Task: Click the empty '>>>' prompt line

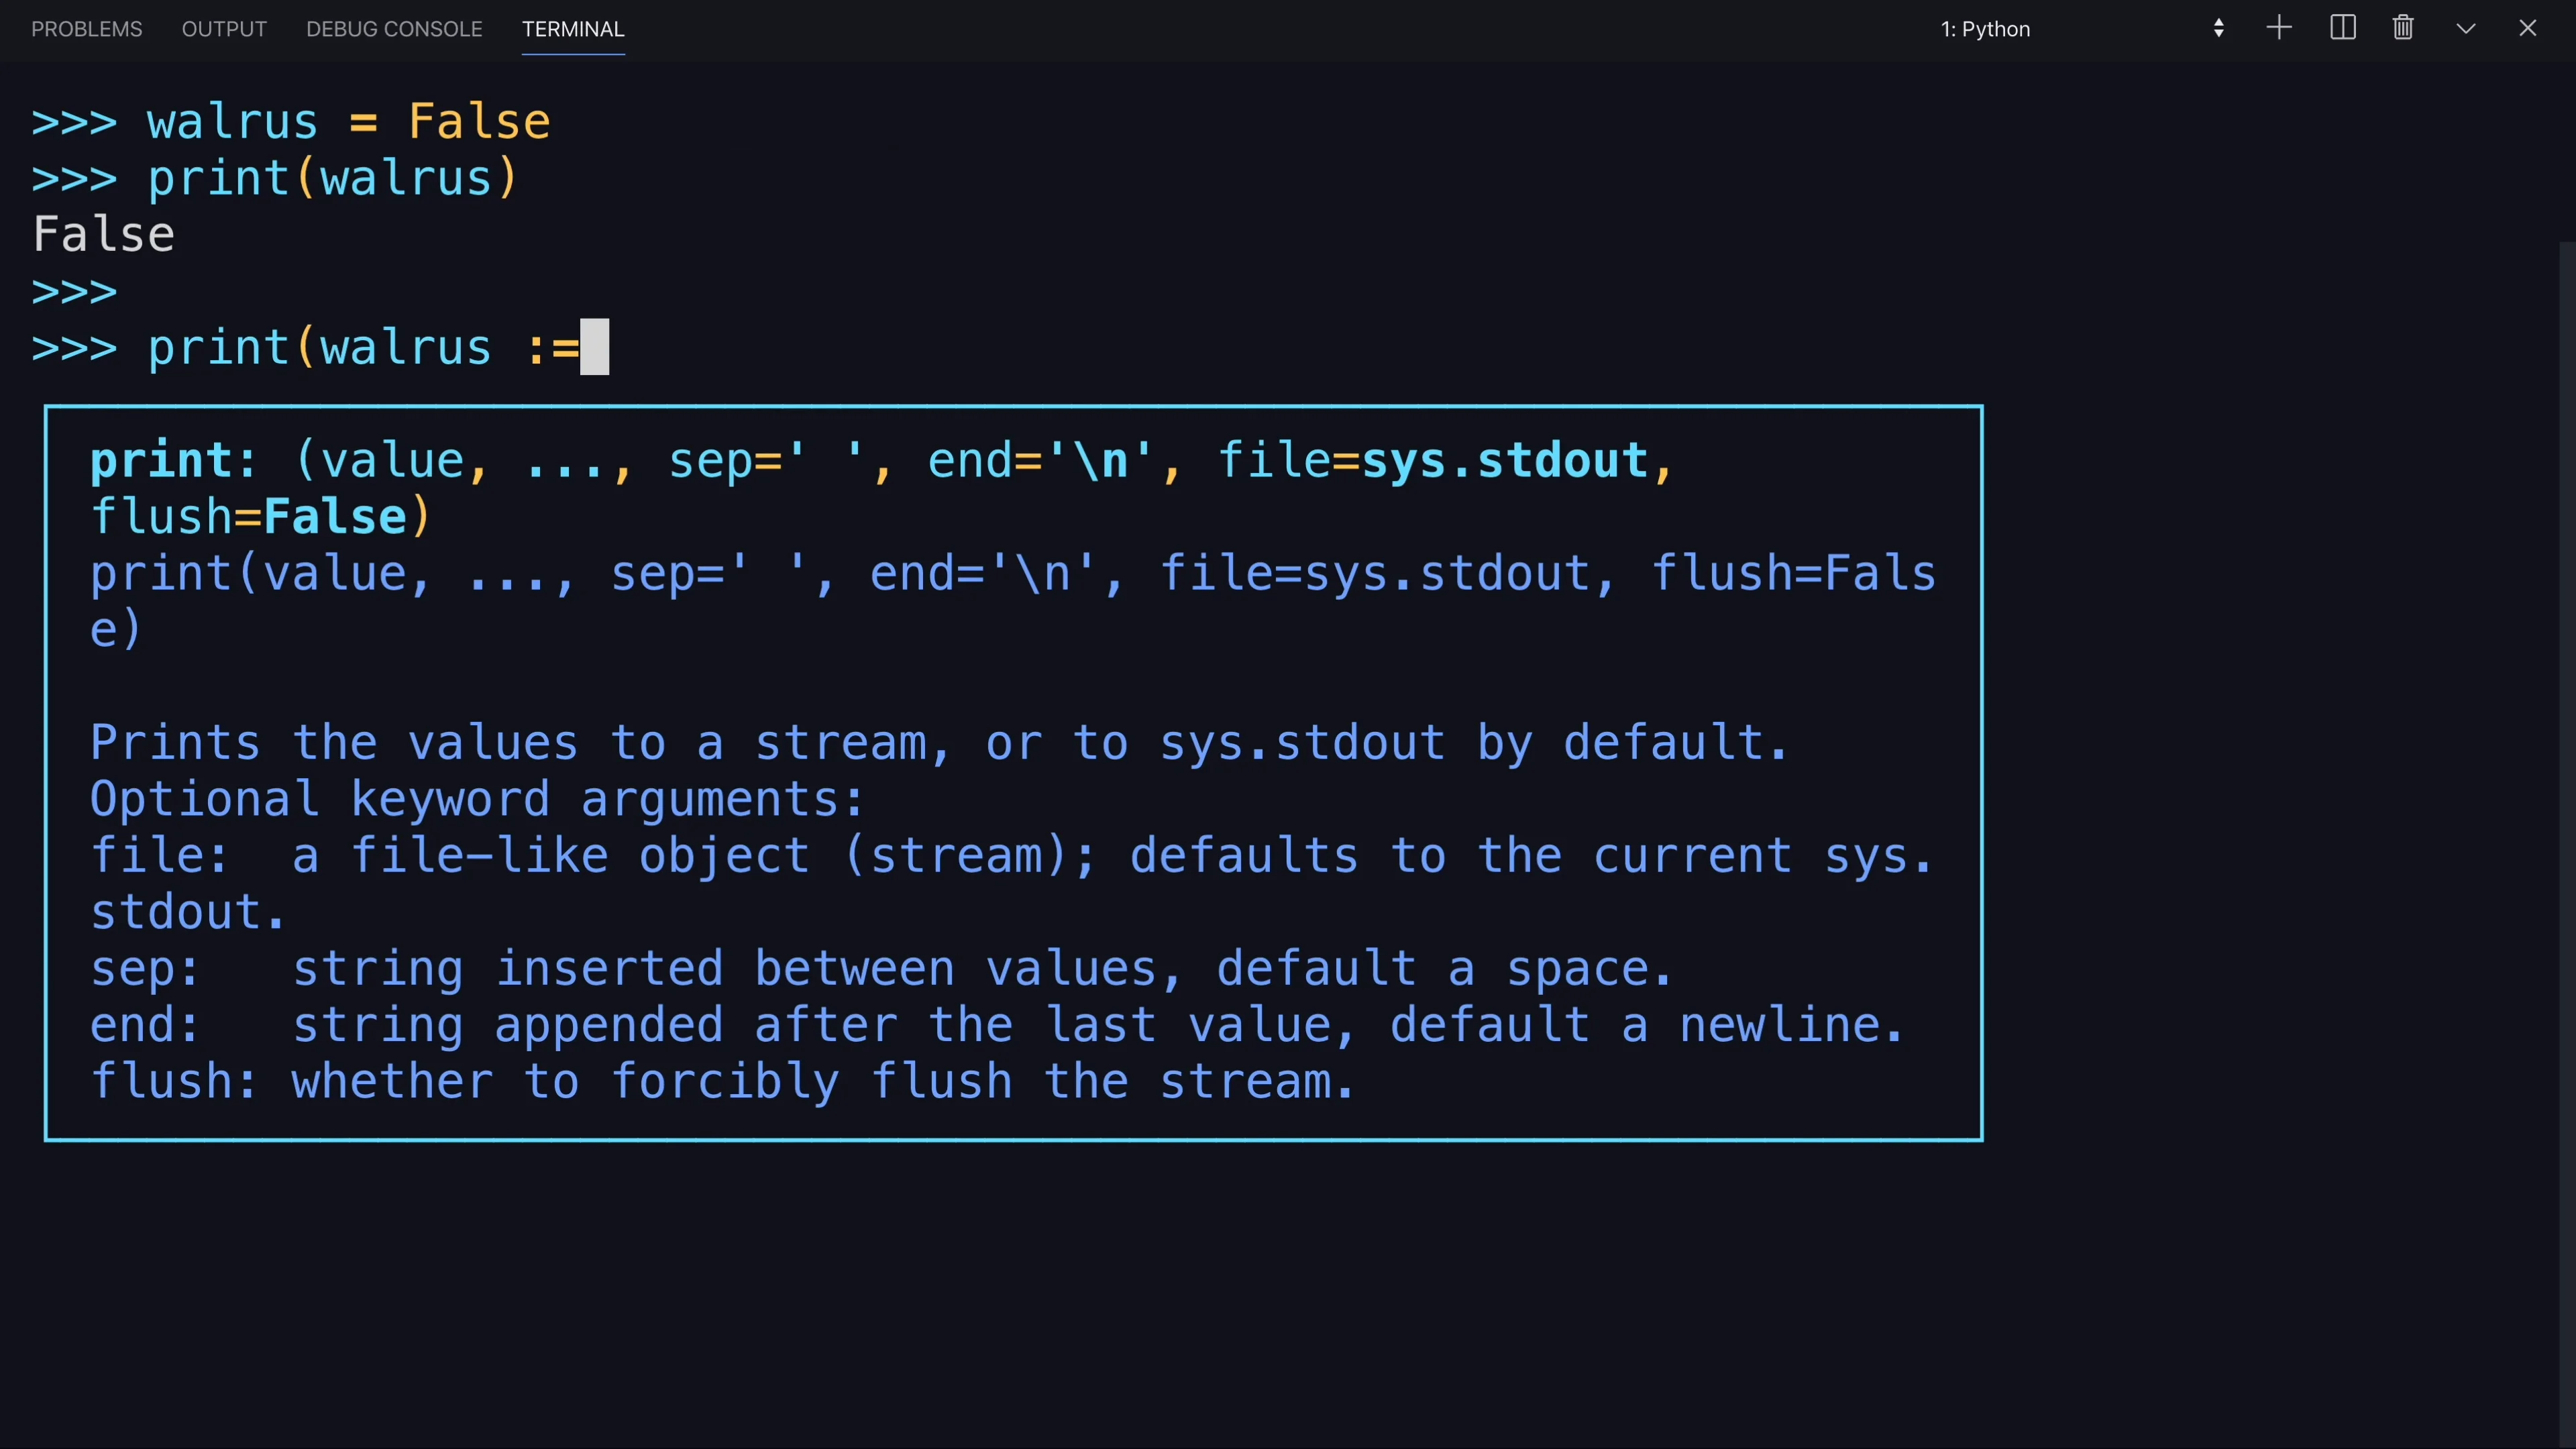Action: 75,292
